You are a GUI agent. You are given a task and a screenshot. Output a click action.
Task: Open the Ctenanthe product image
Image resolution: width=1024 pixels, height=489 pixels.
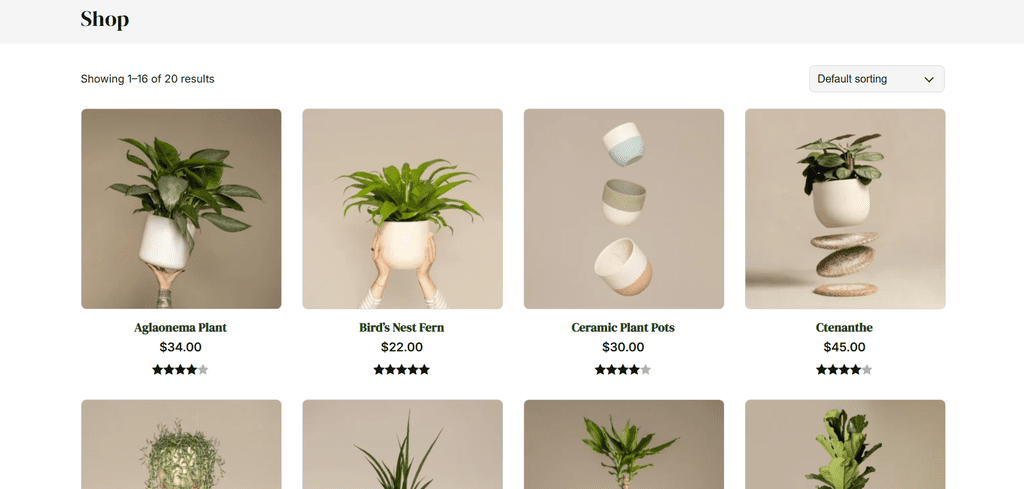(845, 209)
